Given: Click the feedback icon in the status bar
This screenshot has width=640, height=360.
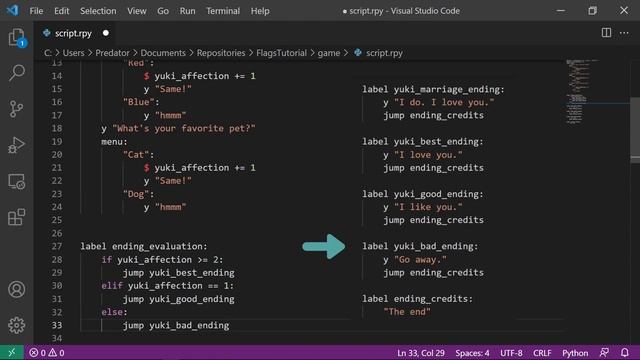Looking at the screenshot, I should 604,353.
